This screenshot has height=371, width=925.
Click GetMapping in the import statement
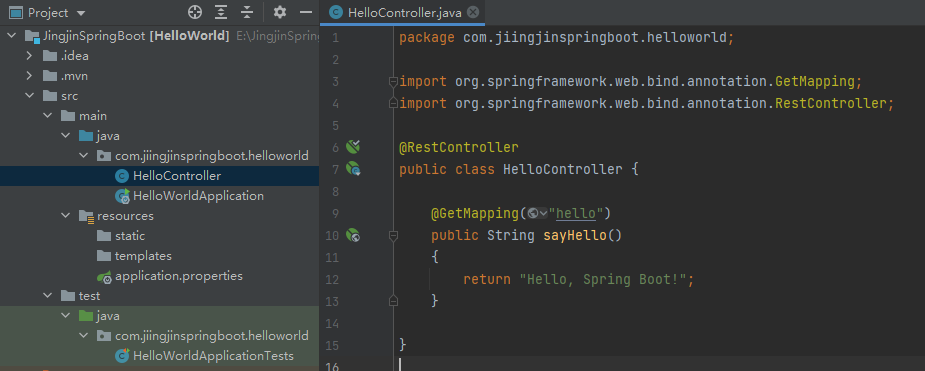coord(815,81)
